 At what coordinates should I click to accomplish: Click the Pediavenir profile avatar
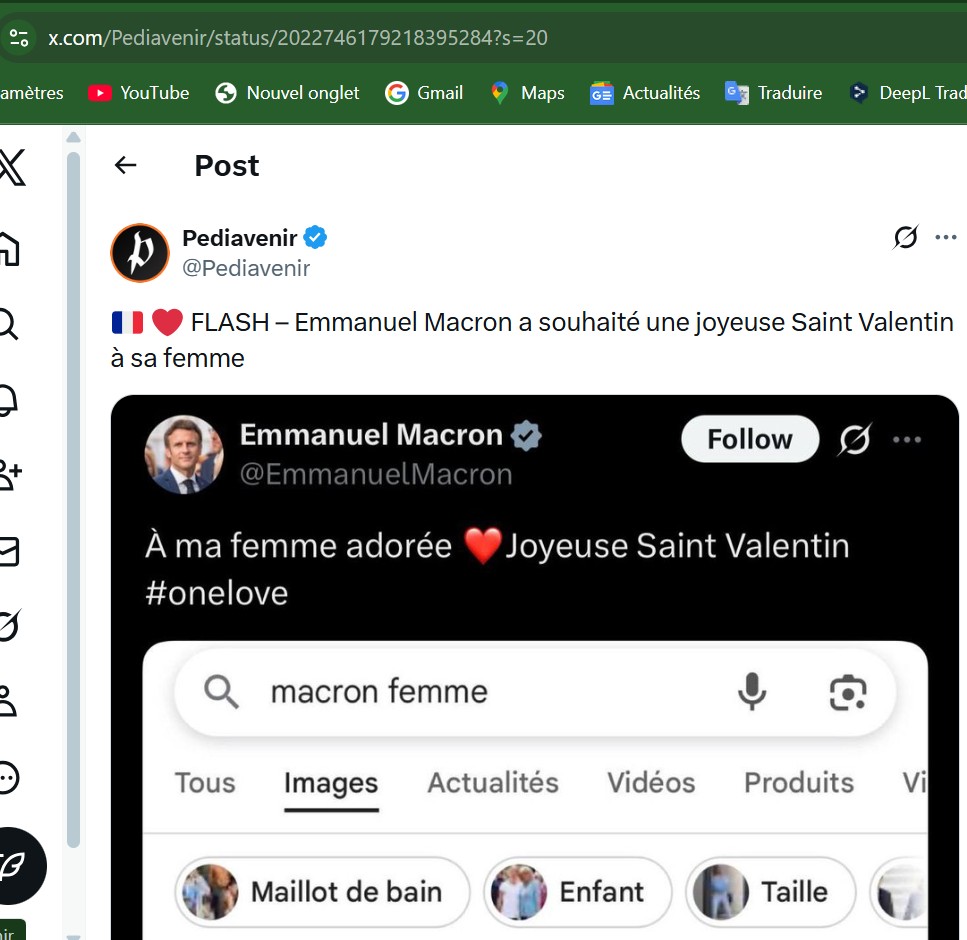(140, 253)
